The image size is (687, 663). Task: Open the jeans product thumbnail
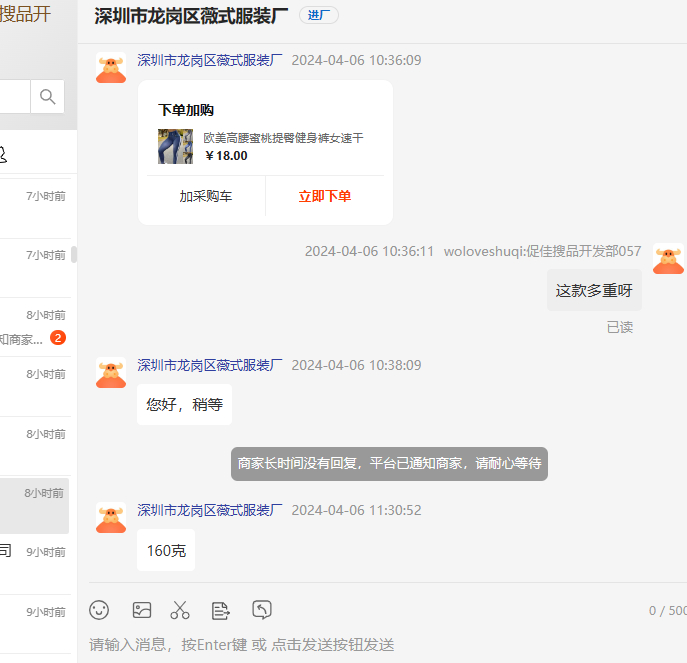coord(175,146)
